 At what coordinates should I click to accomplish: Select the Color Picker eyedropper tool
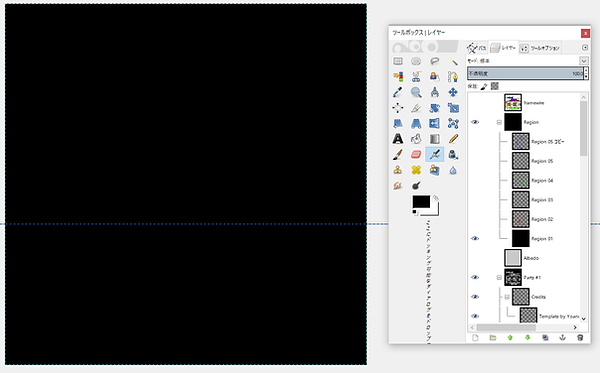[398, 92]
